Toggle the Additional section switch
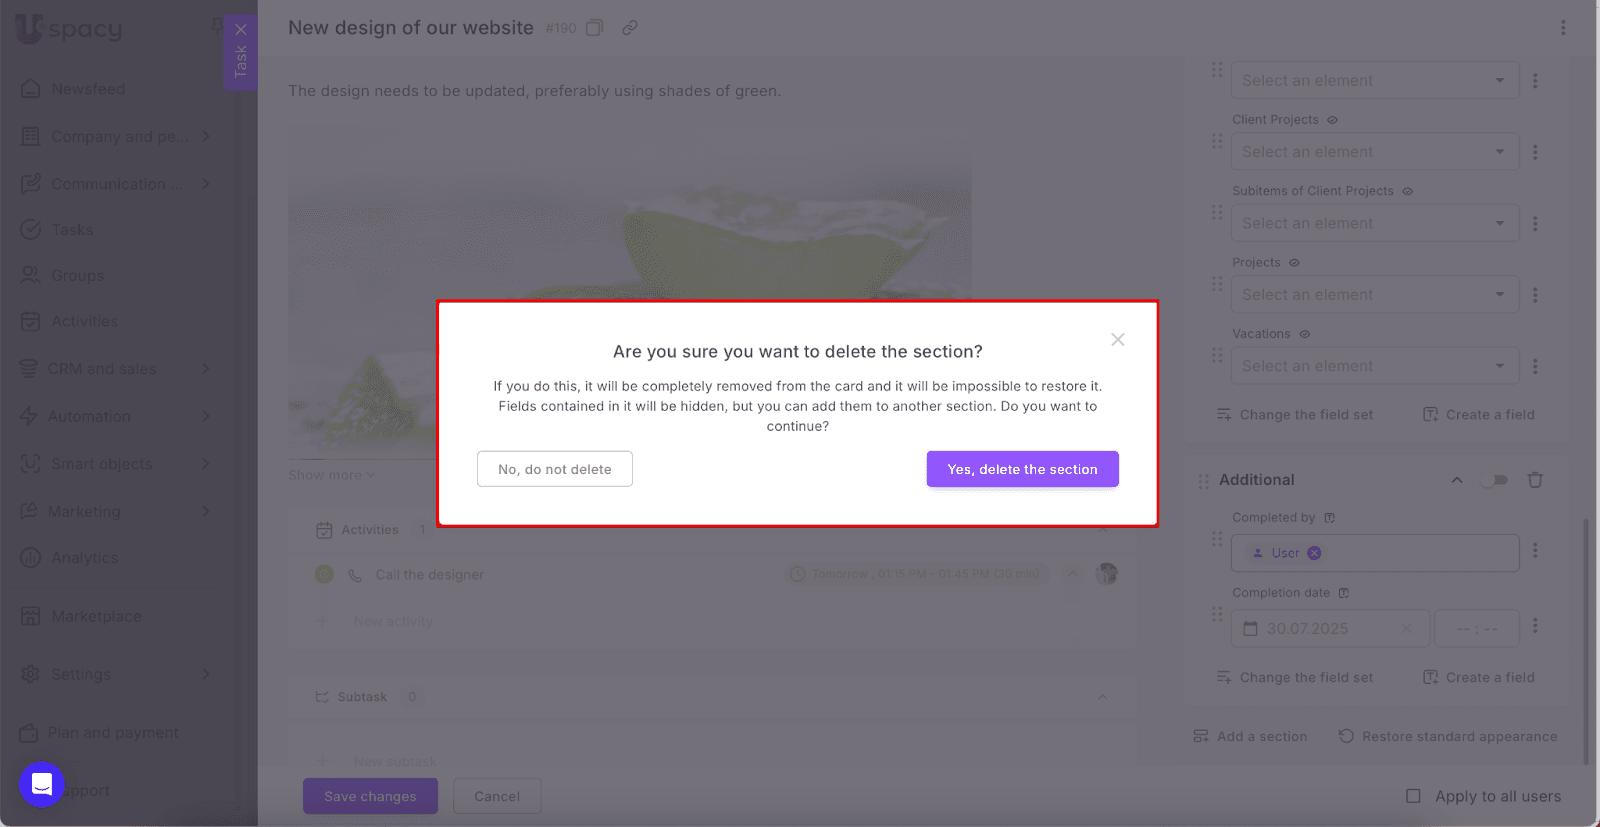The image size is (1600, 827). tap(1495, 480)
